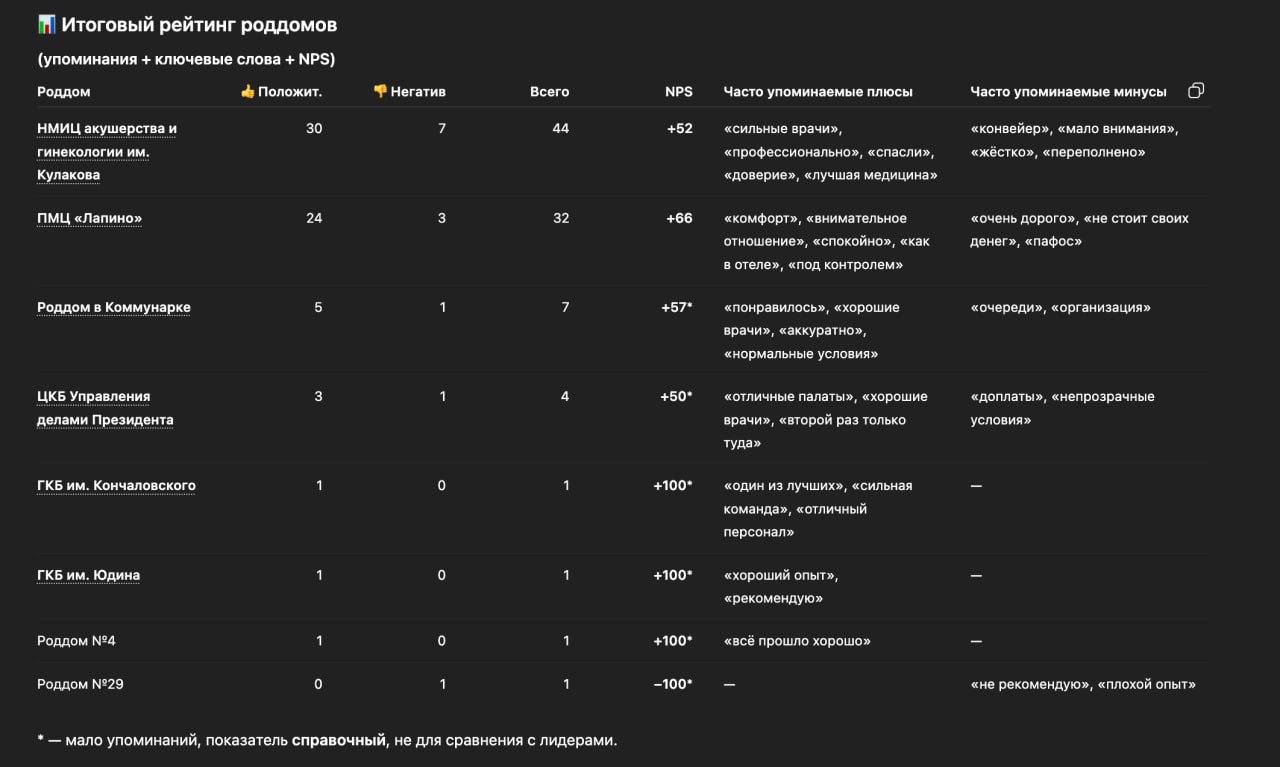Viewport: 1280px width, 767px height.
Task: Select NPS +100* in the Кончаловского row
Action: click(673, 486)
